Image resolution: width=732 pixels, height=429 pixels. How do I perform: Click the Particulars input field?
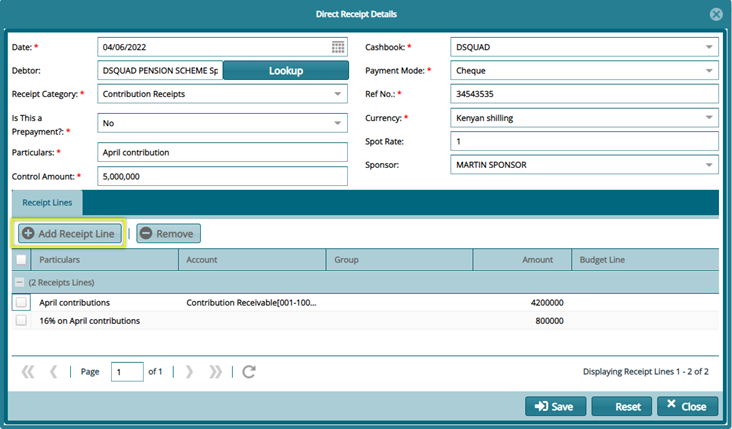point(222,152)
